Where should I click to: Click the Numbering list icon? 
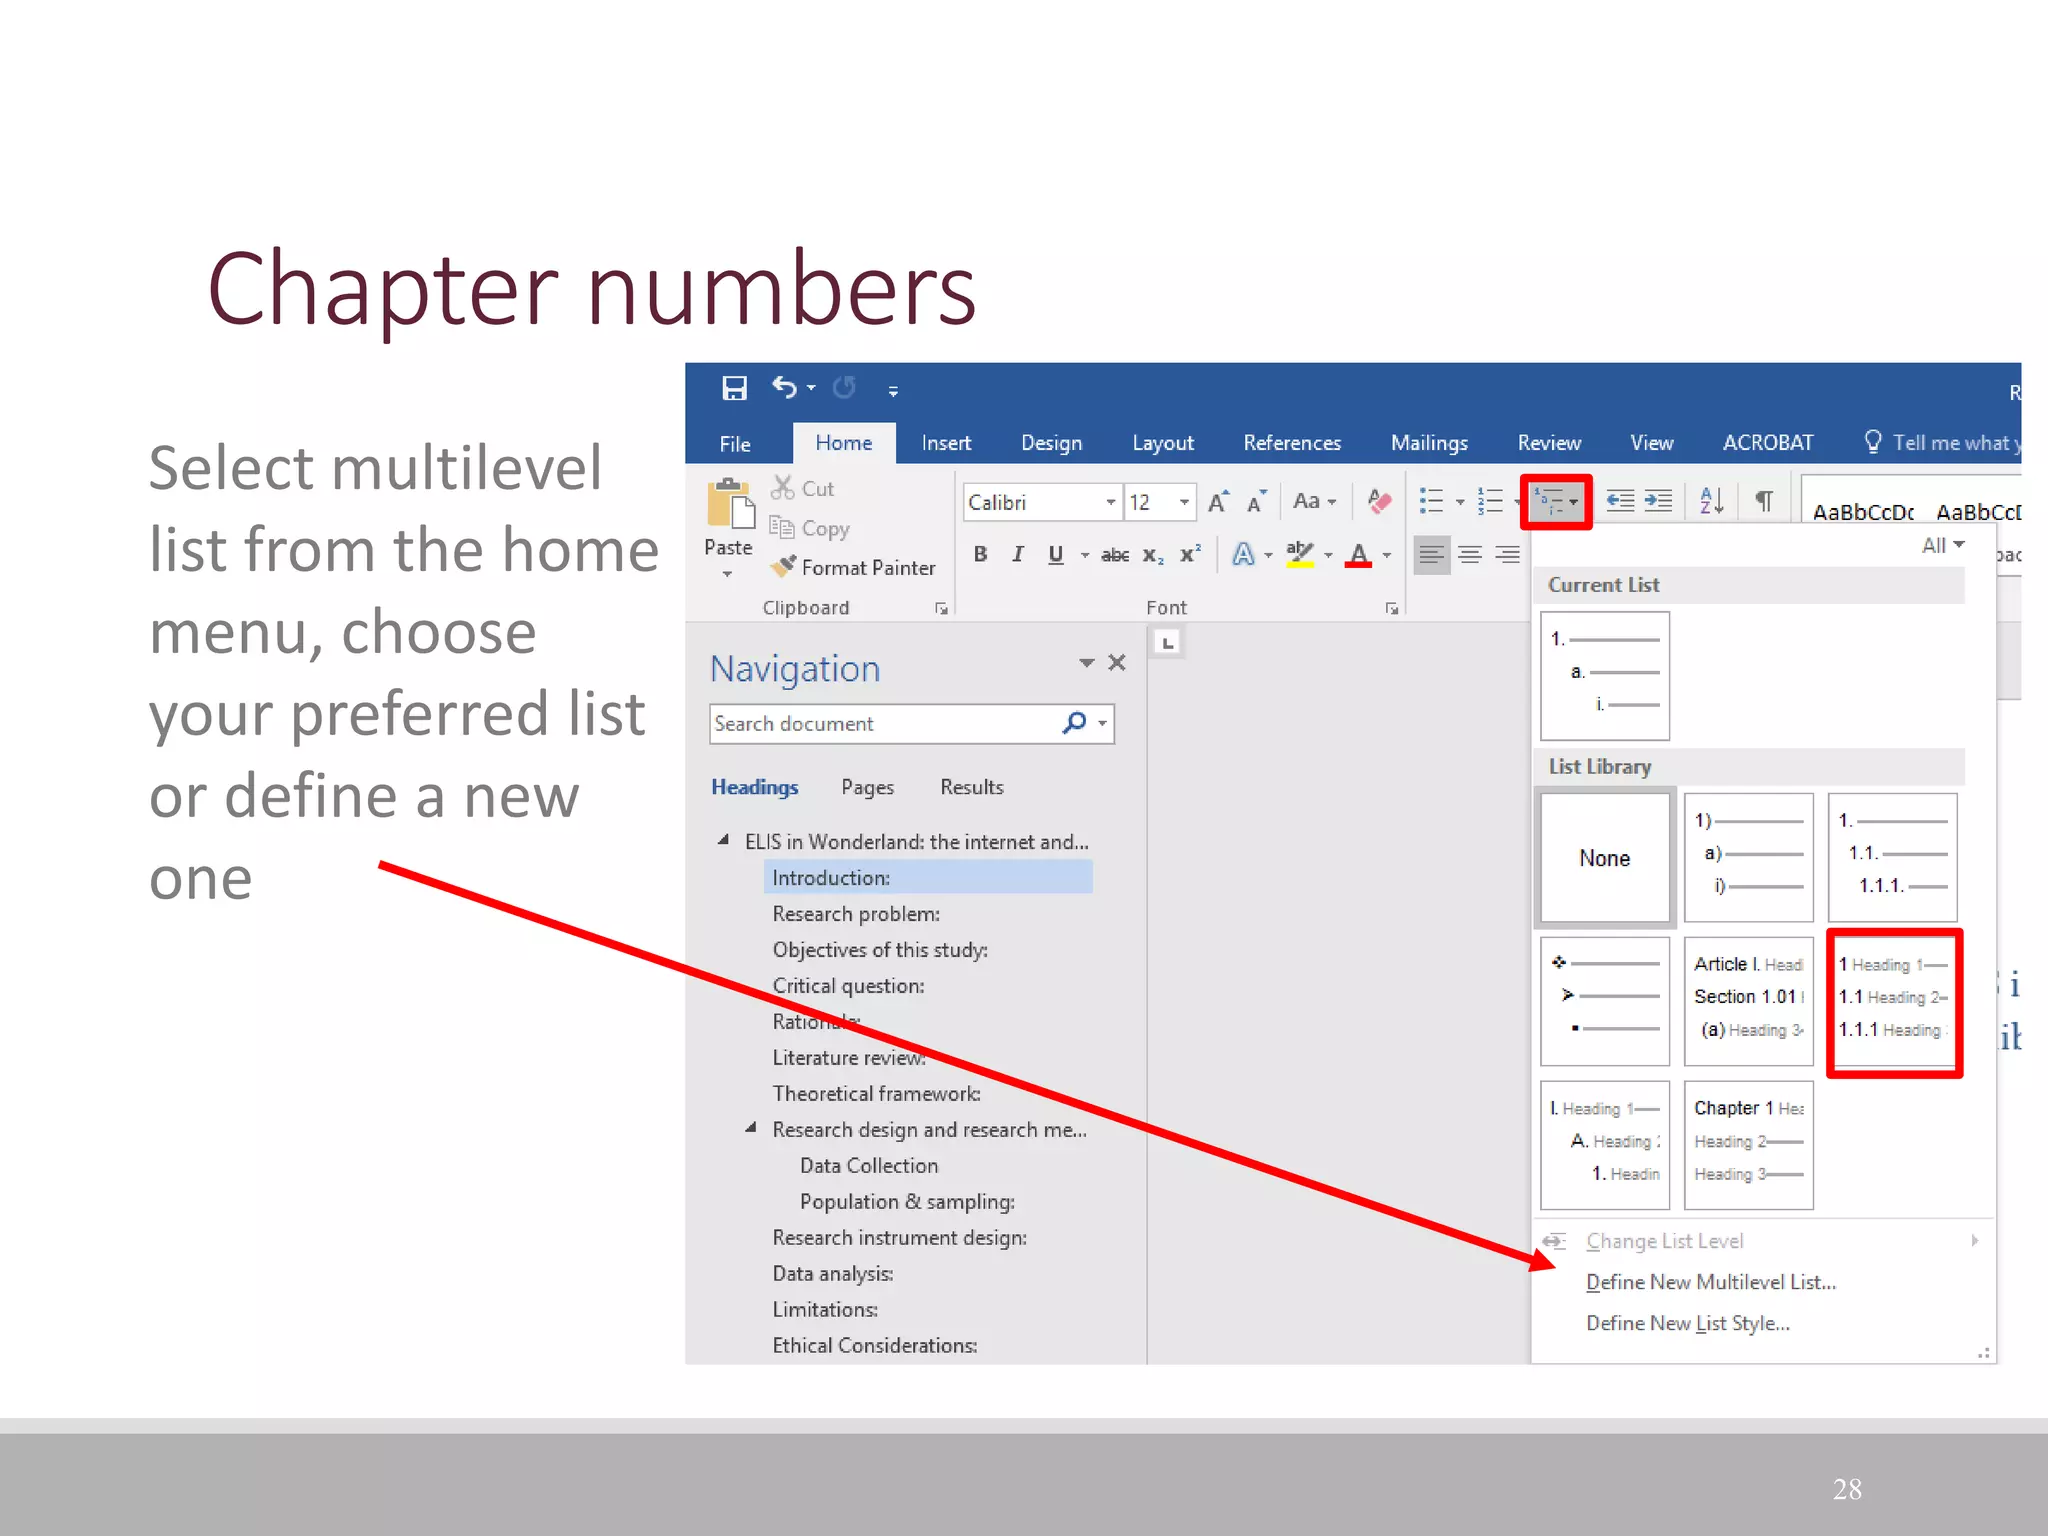(1490, 501)
